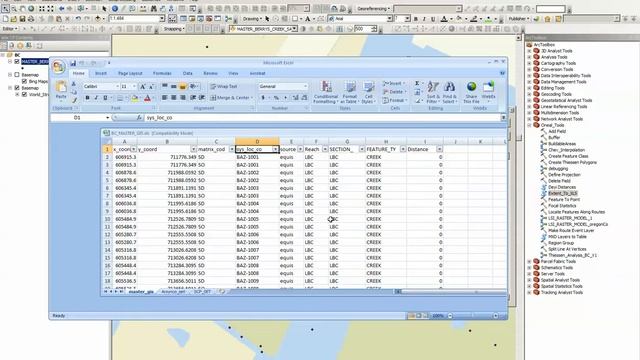Select the ArcMap Pan hand tool
The height and width of the screenshot is (360, 640).
22,9
